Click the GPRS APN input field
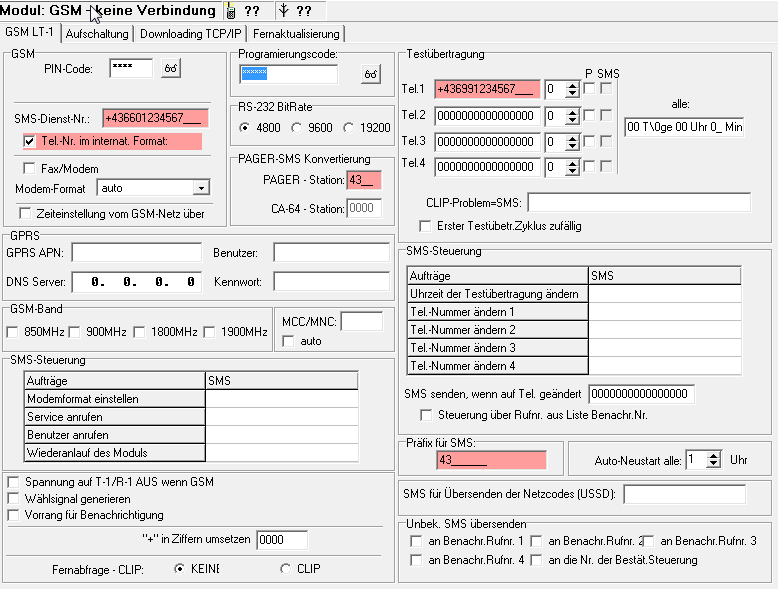This screenshot has width=778, height=589. [136, 252]
